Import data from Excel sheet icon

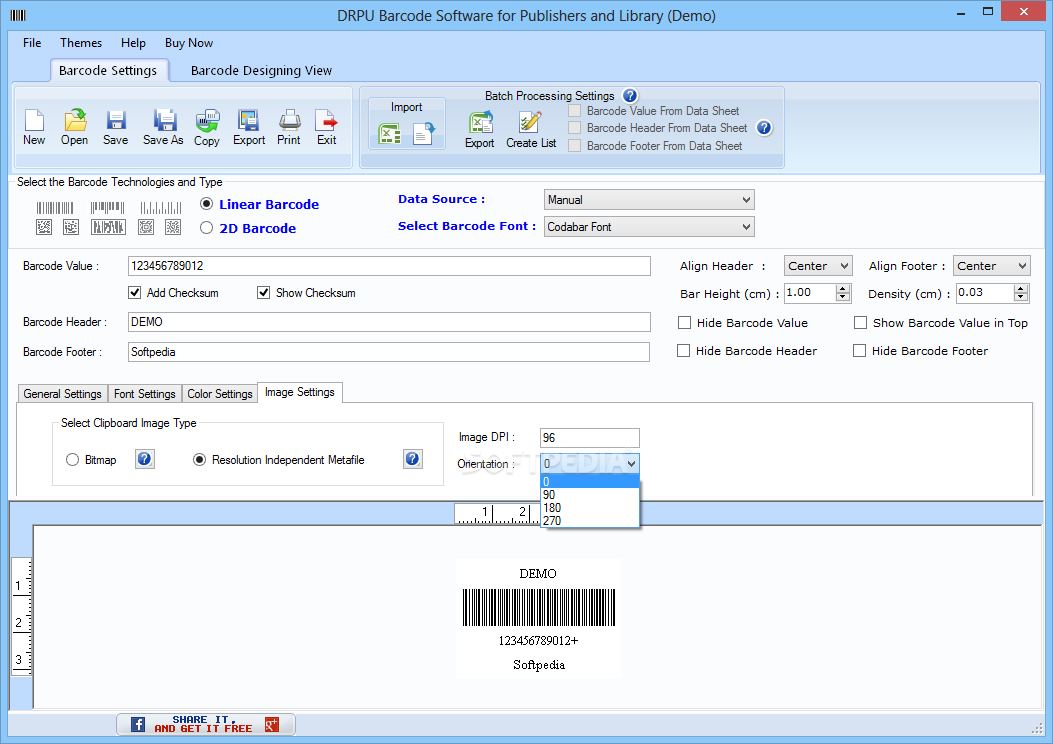pyautogui.click(x=390, y=134)
